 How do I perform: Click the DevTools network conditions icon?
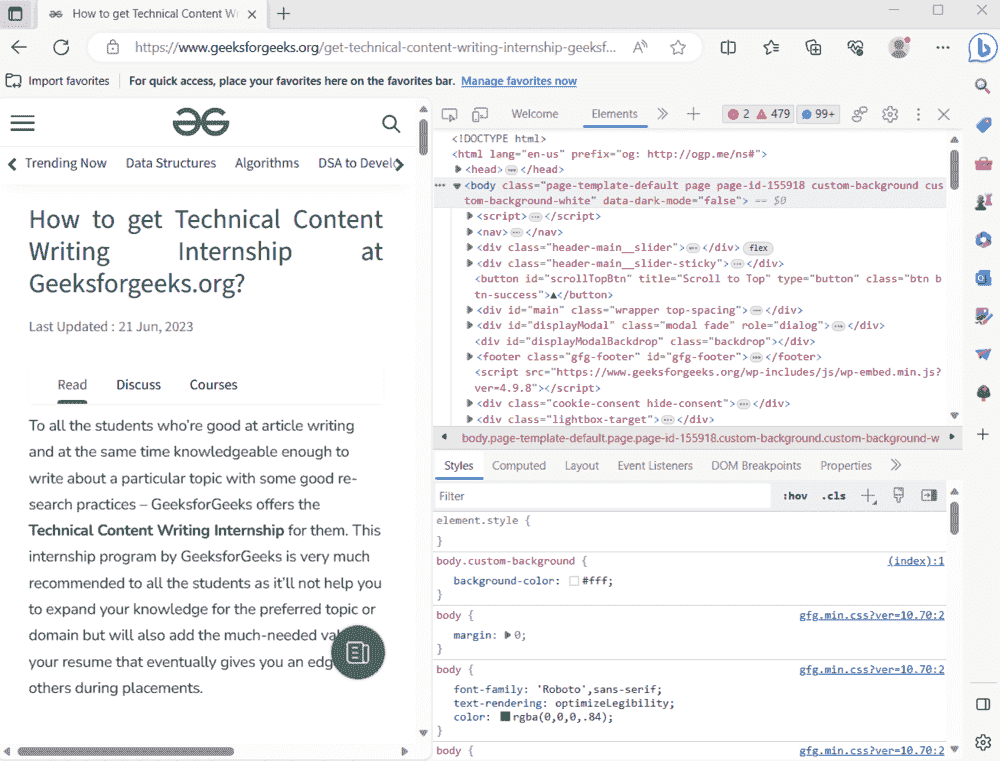(860, 114)
